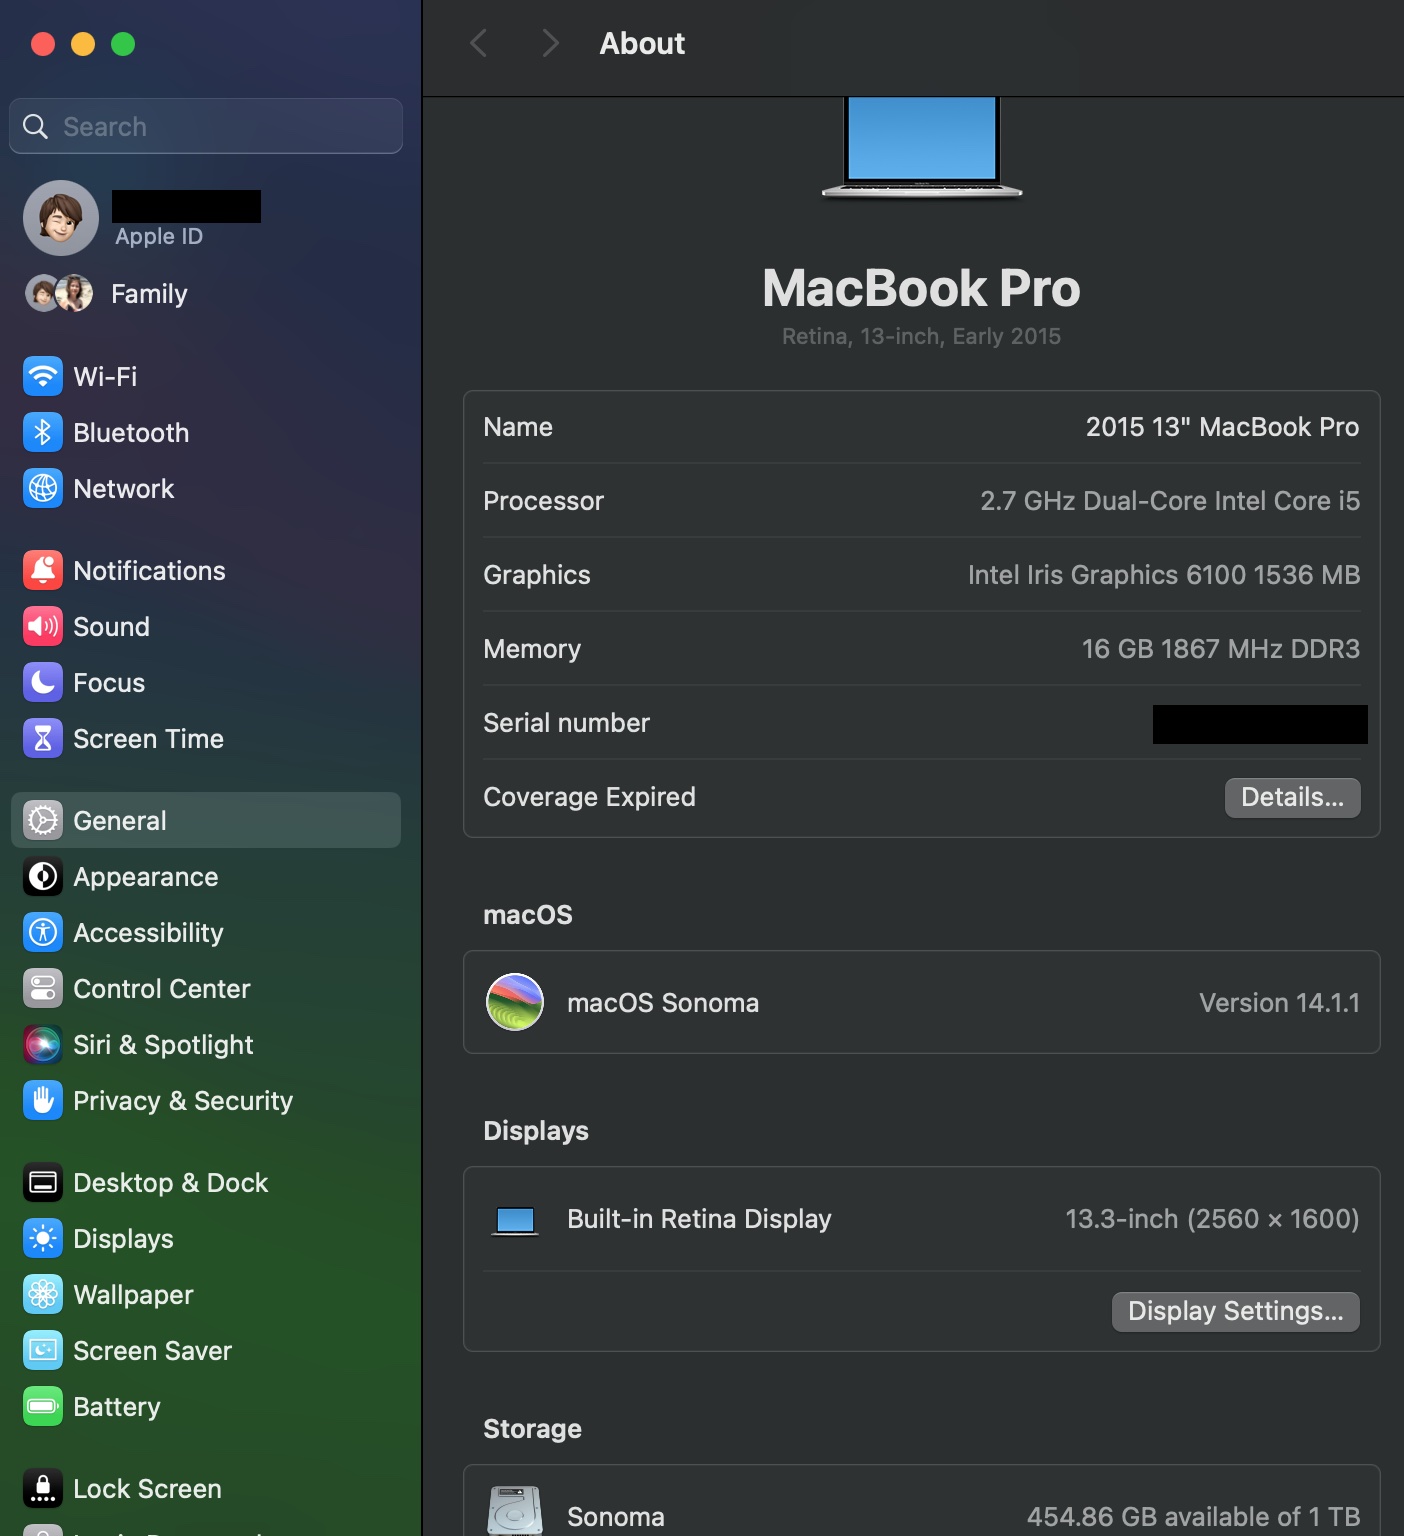1404x1536 pixels.
Task: Select the Network sidebar label
Action: [124, 489]
